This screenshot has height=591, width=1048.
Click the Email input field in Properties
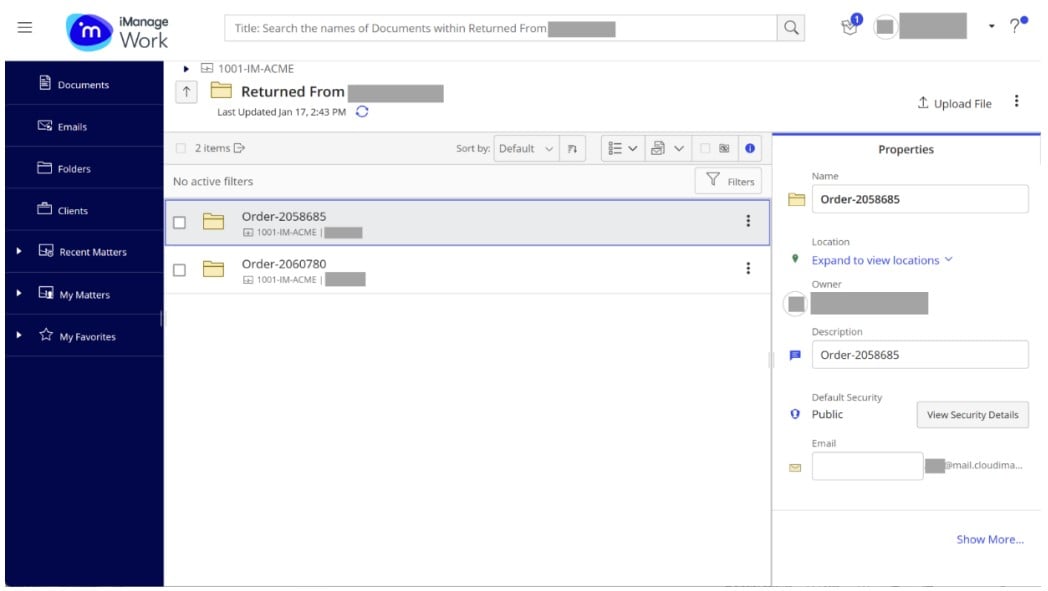pos(868,465)
